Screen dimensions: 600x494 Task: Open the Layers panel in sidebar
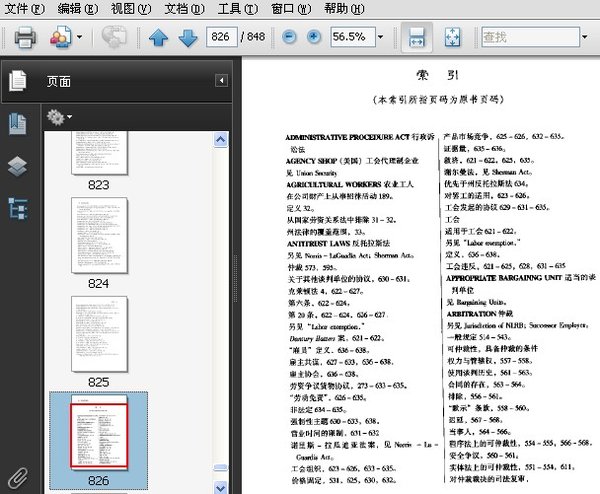coord(17,166)
